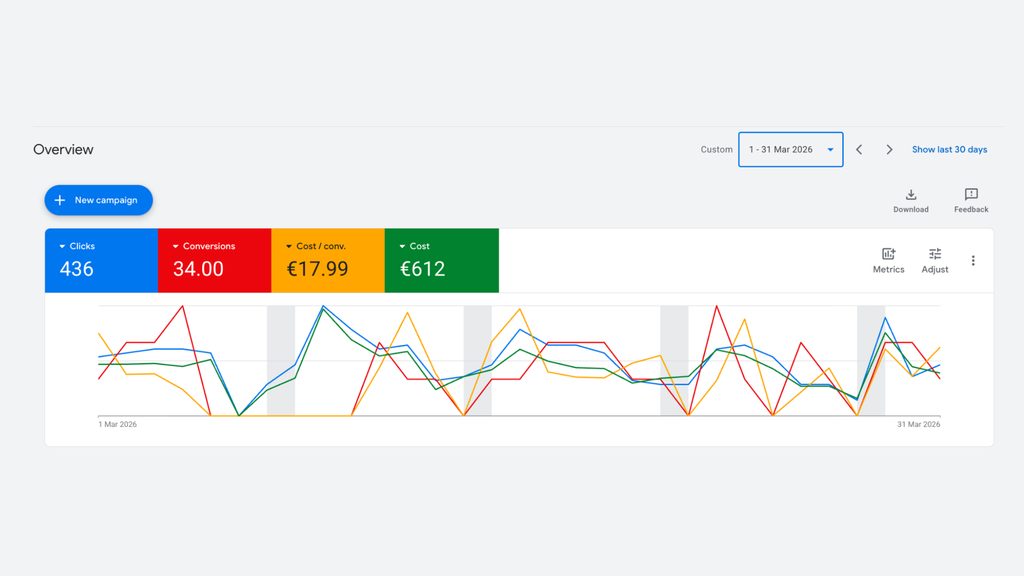Click the Custom date label
Image resolution: width=1024 pixels, height=576 pixels.
tap(716, 150)
